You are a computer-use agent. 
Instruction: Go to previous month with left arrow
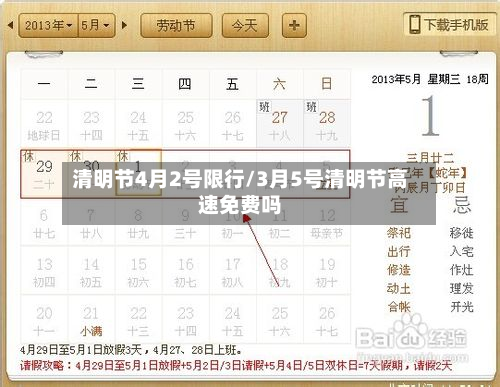(x=10, y=25)
